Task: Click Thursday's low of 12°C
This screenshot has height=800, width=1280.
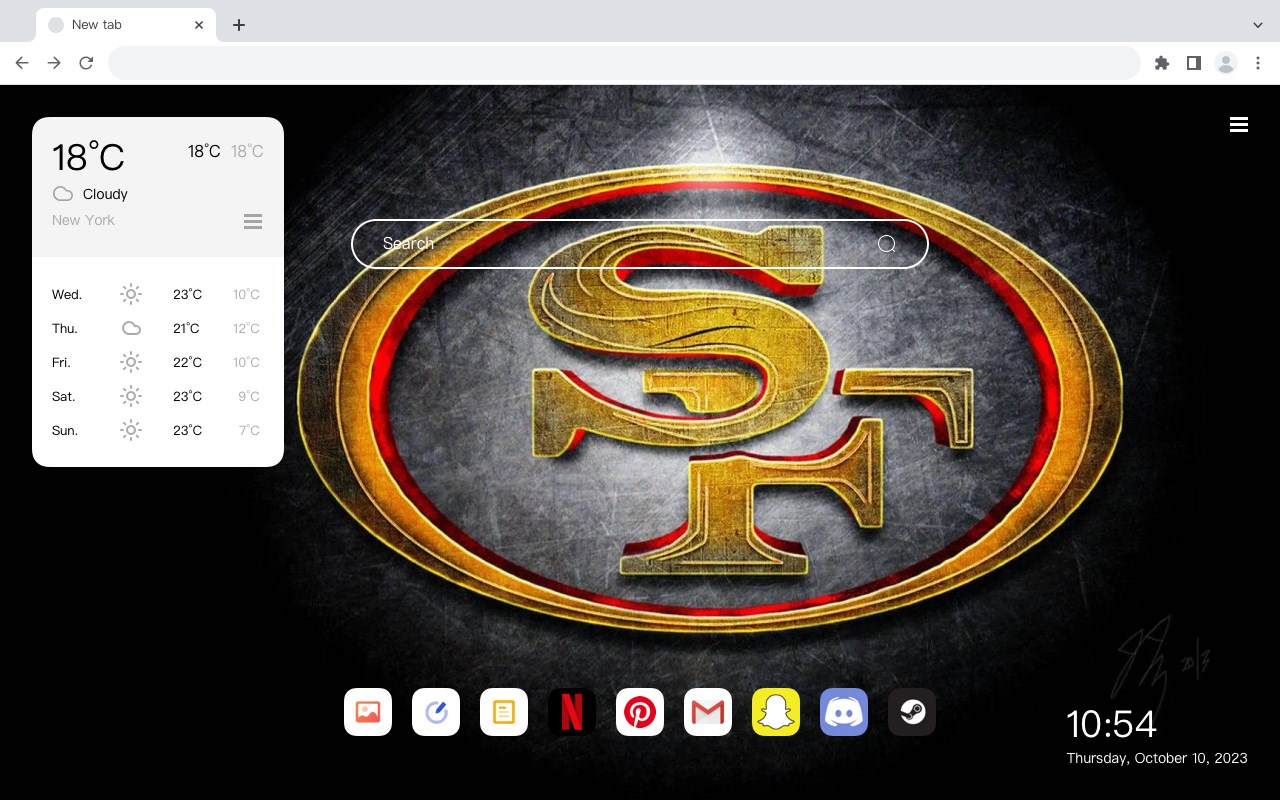Action: tap(246, 328)
